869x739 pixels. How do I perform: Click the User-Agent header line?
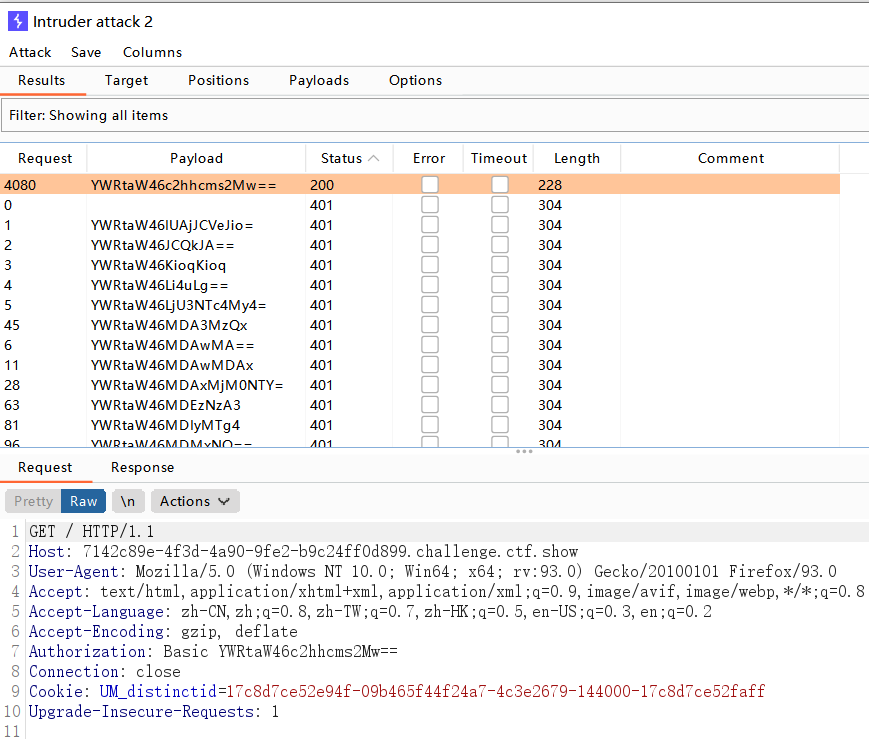(x=433, y=572)
